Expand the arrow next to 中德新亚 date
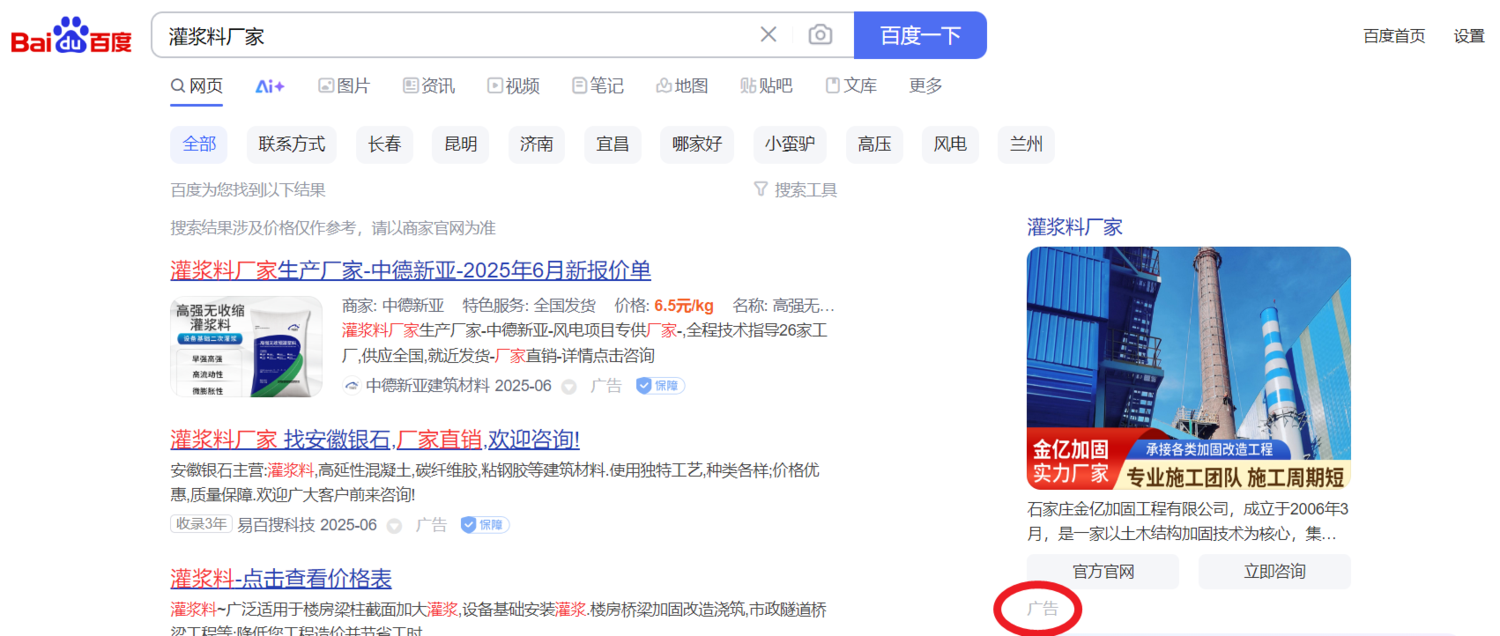 coord(568,386)
